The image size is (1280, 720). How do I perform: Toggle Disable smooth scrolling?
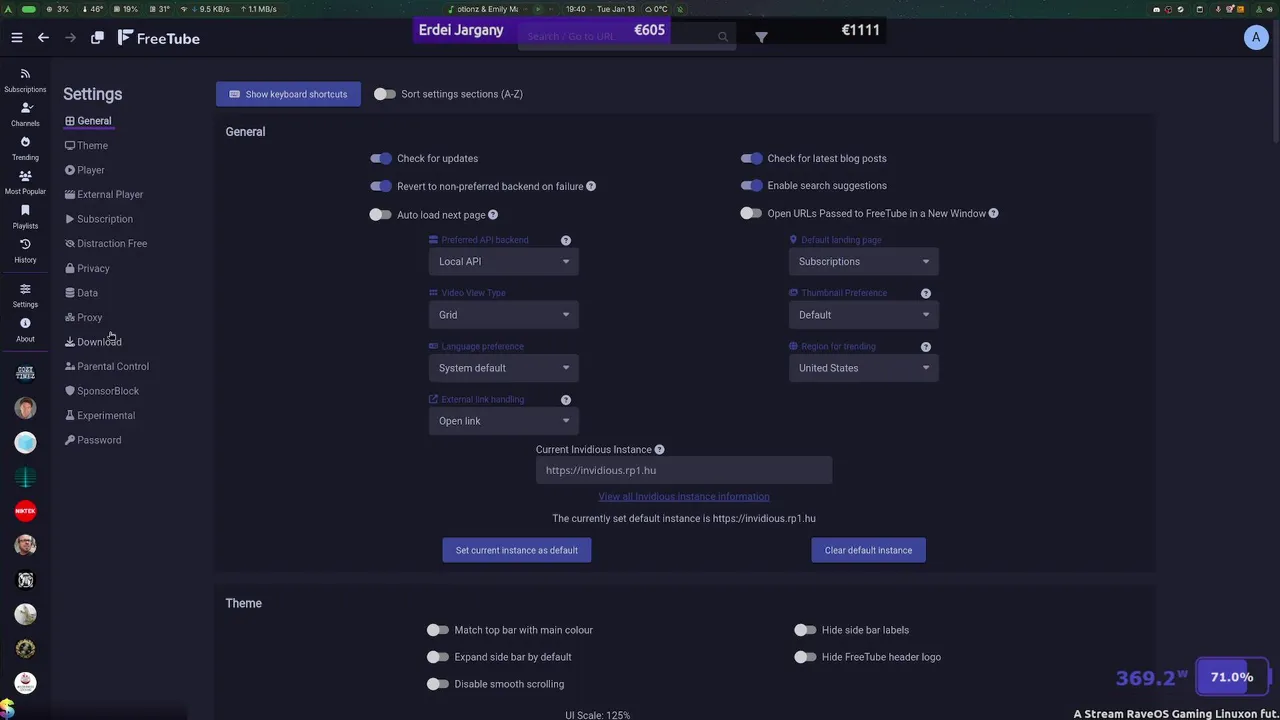[x=438, y=684]
